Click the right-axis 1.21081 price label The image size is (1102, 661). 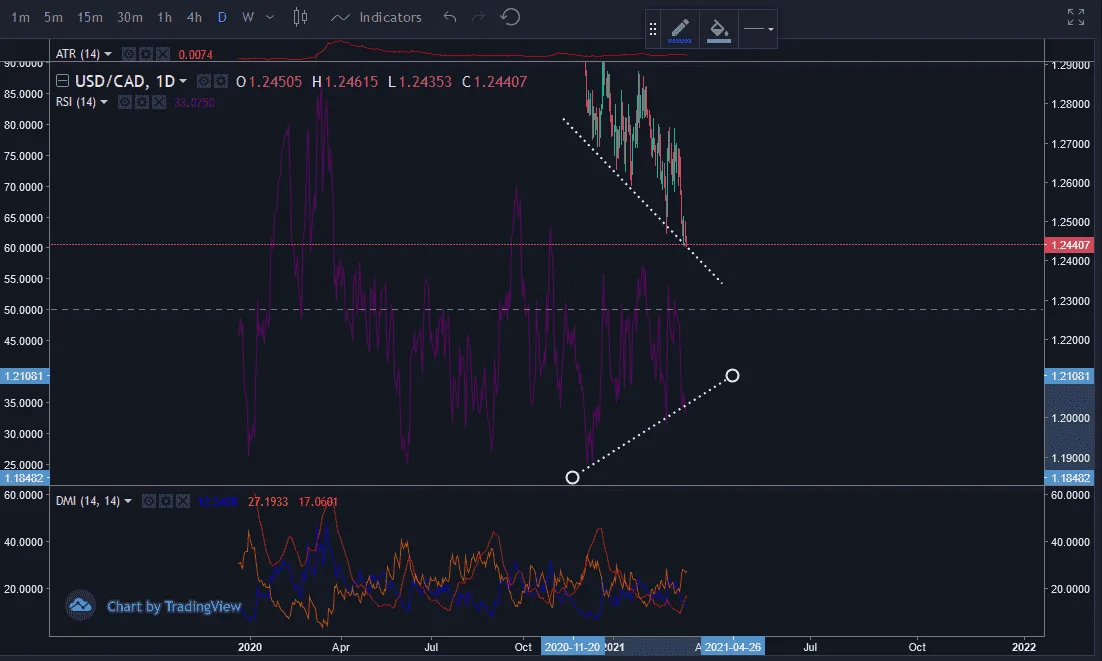tap(1070, 376)
